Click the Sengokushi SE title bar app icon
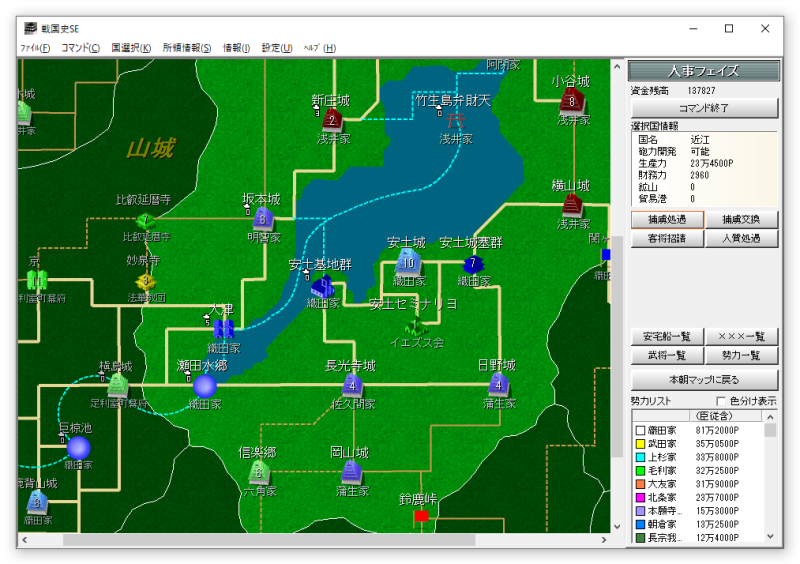This screenshot has width=800, height=564. (x=31, y=28)
